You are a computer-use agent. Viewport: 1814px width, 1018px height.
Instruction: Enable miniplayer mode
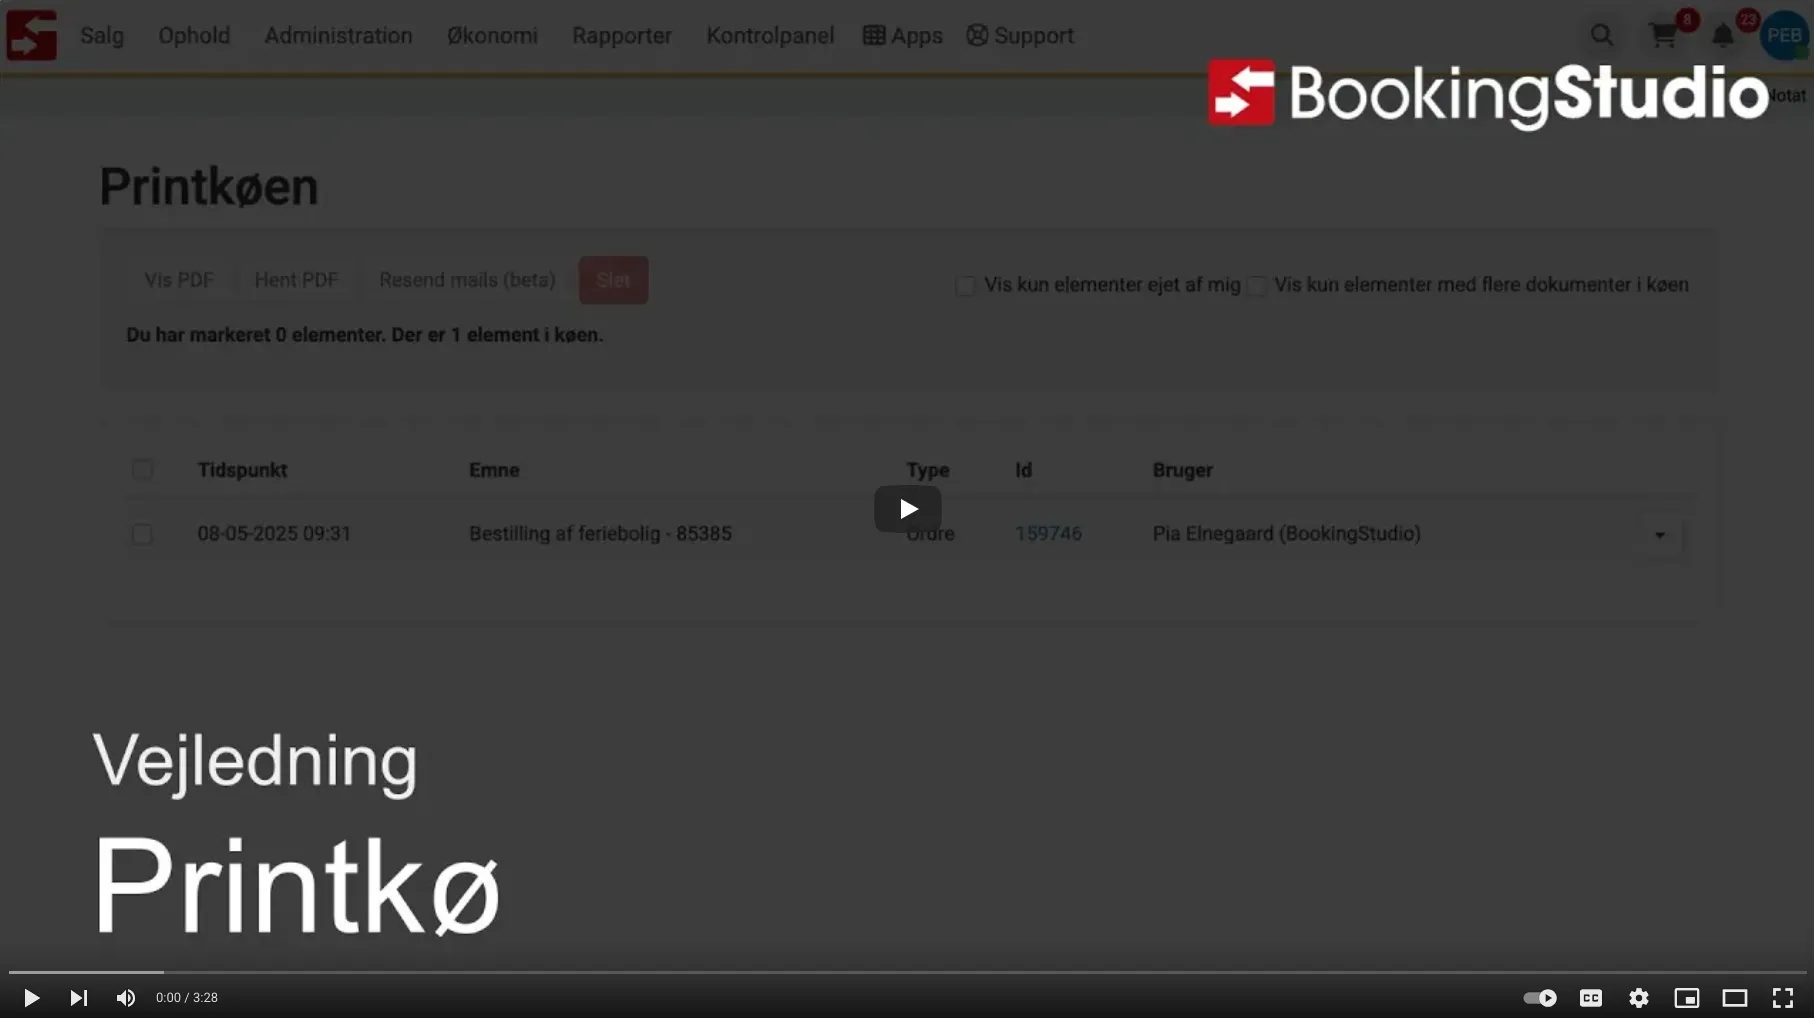[1686, 998]
